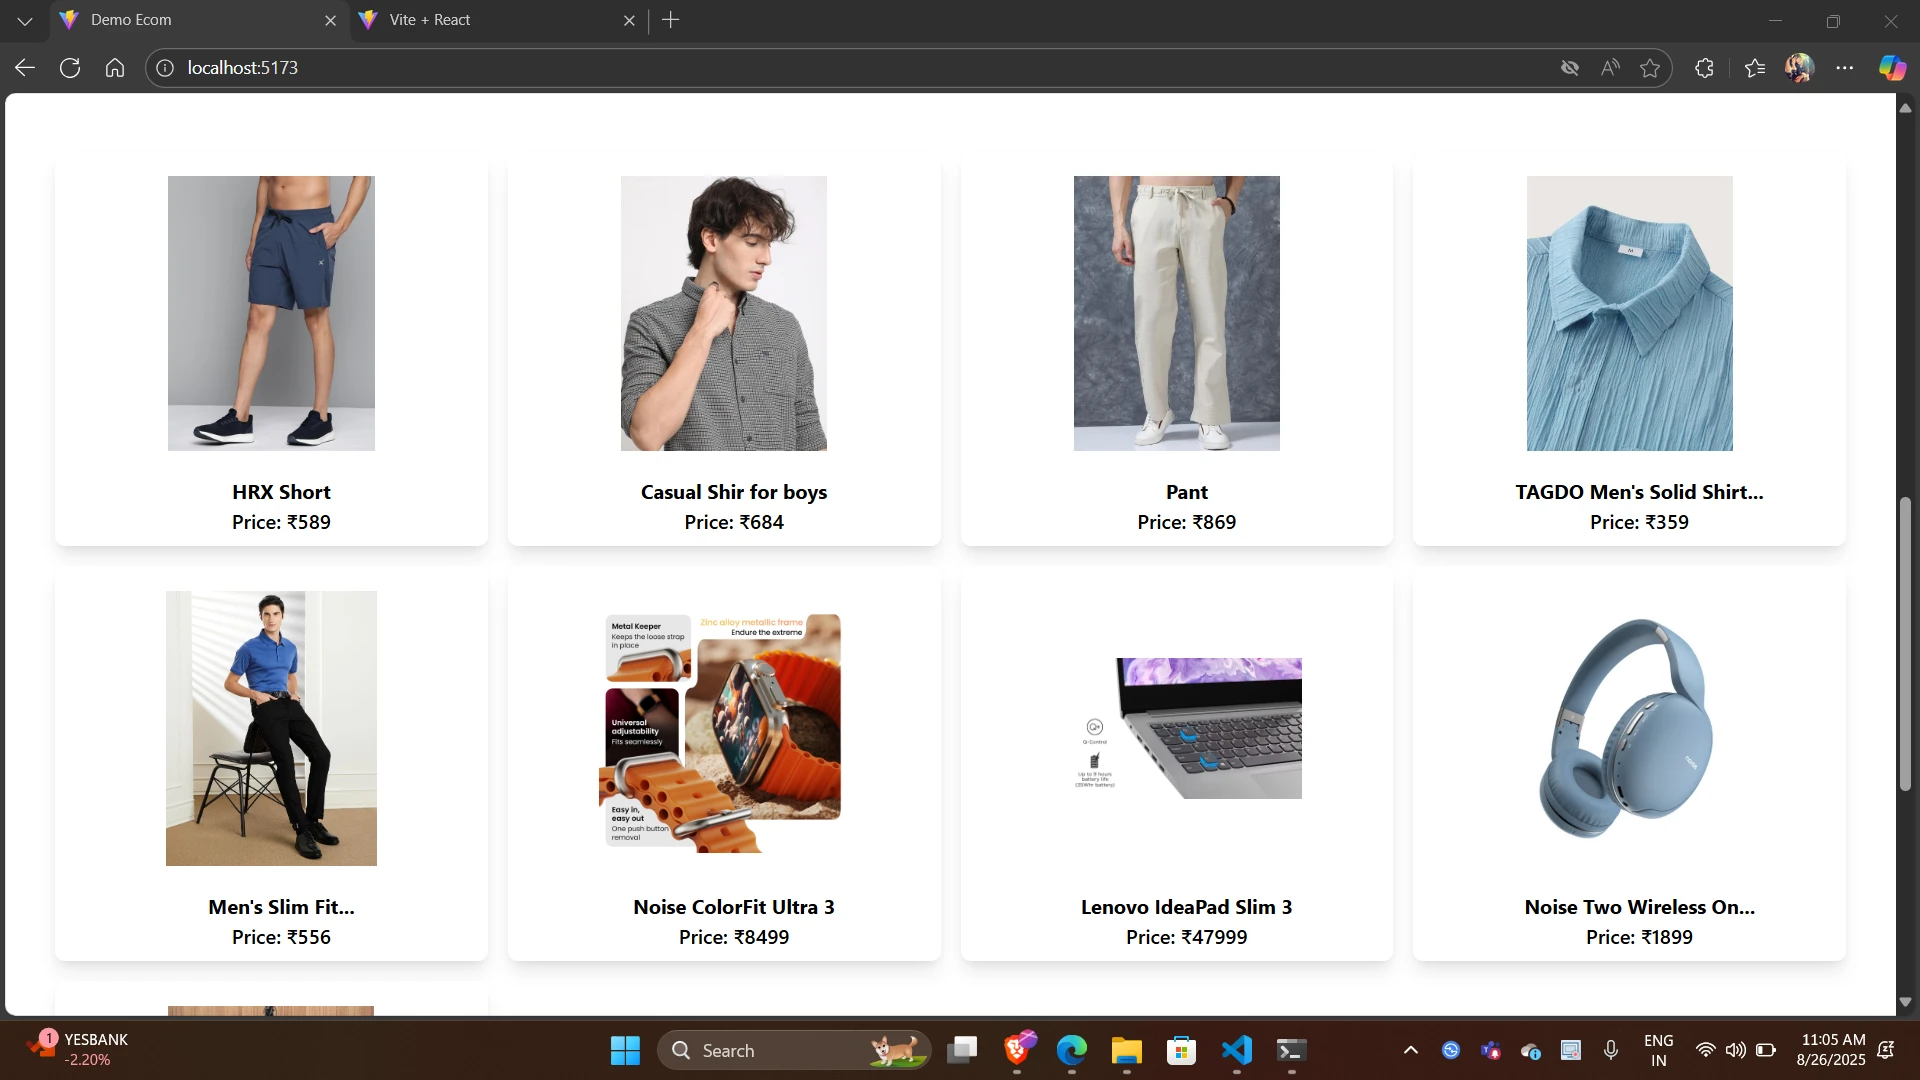Open the YESBANK stock widget

(x=78, y=1050)
